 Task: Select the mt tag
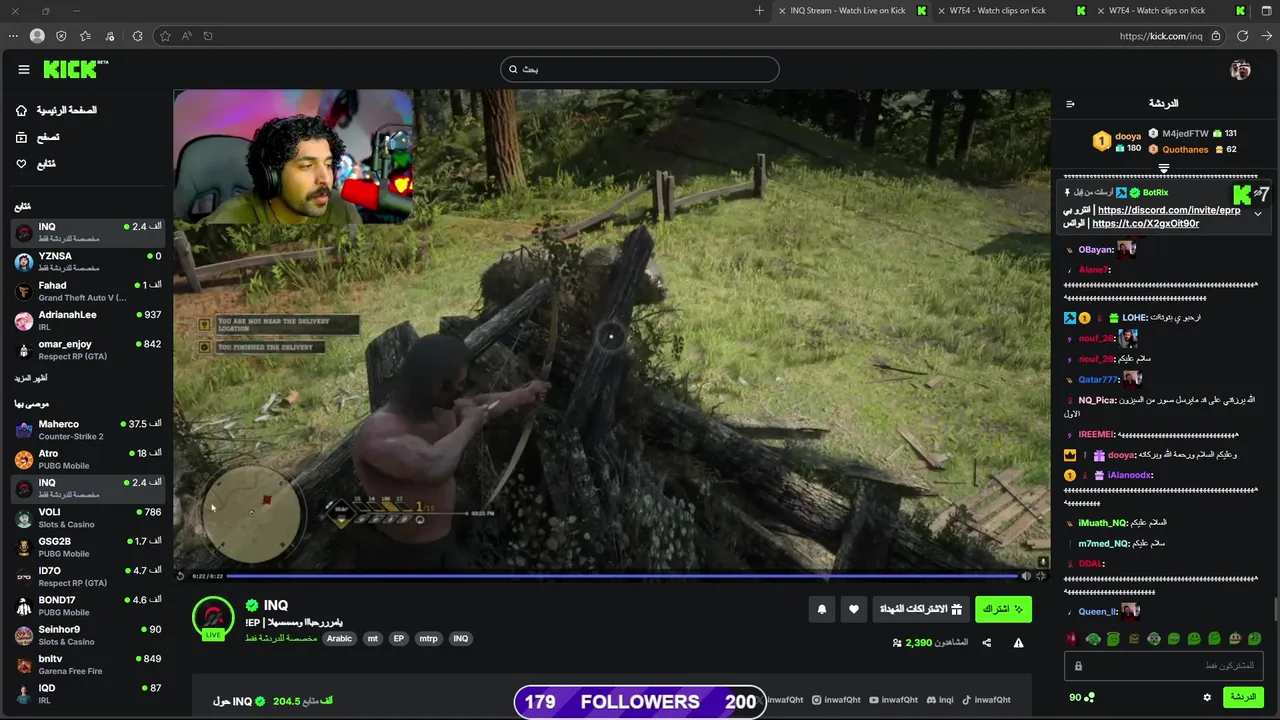pos(372,638)
